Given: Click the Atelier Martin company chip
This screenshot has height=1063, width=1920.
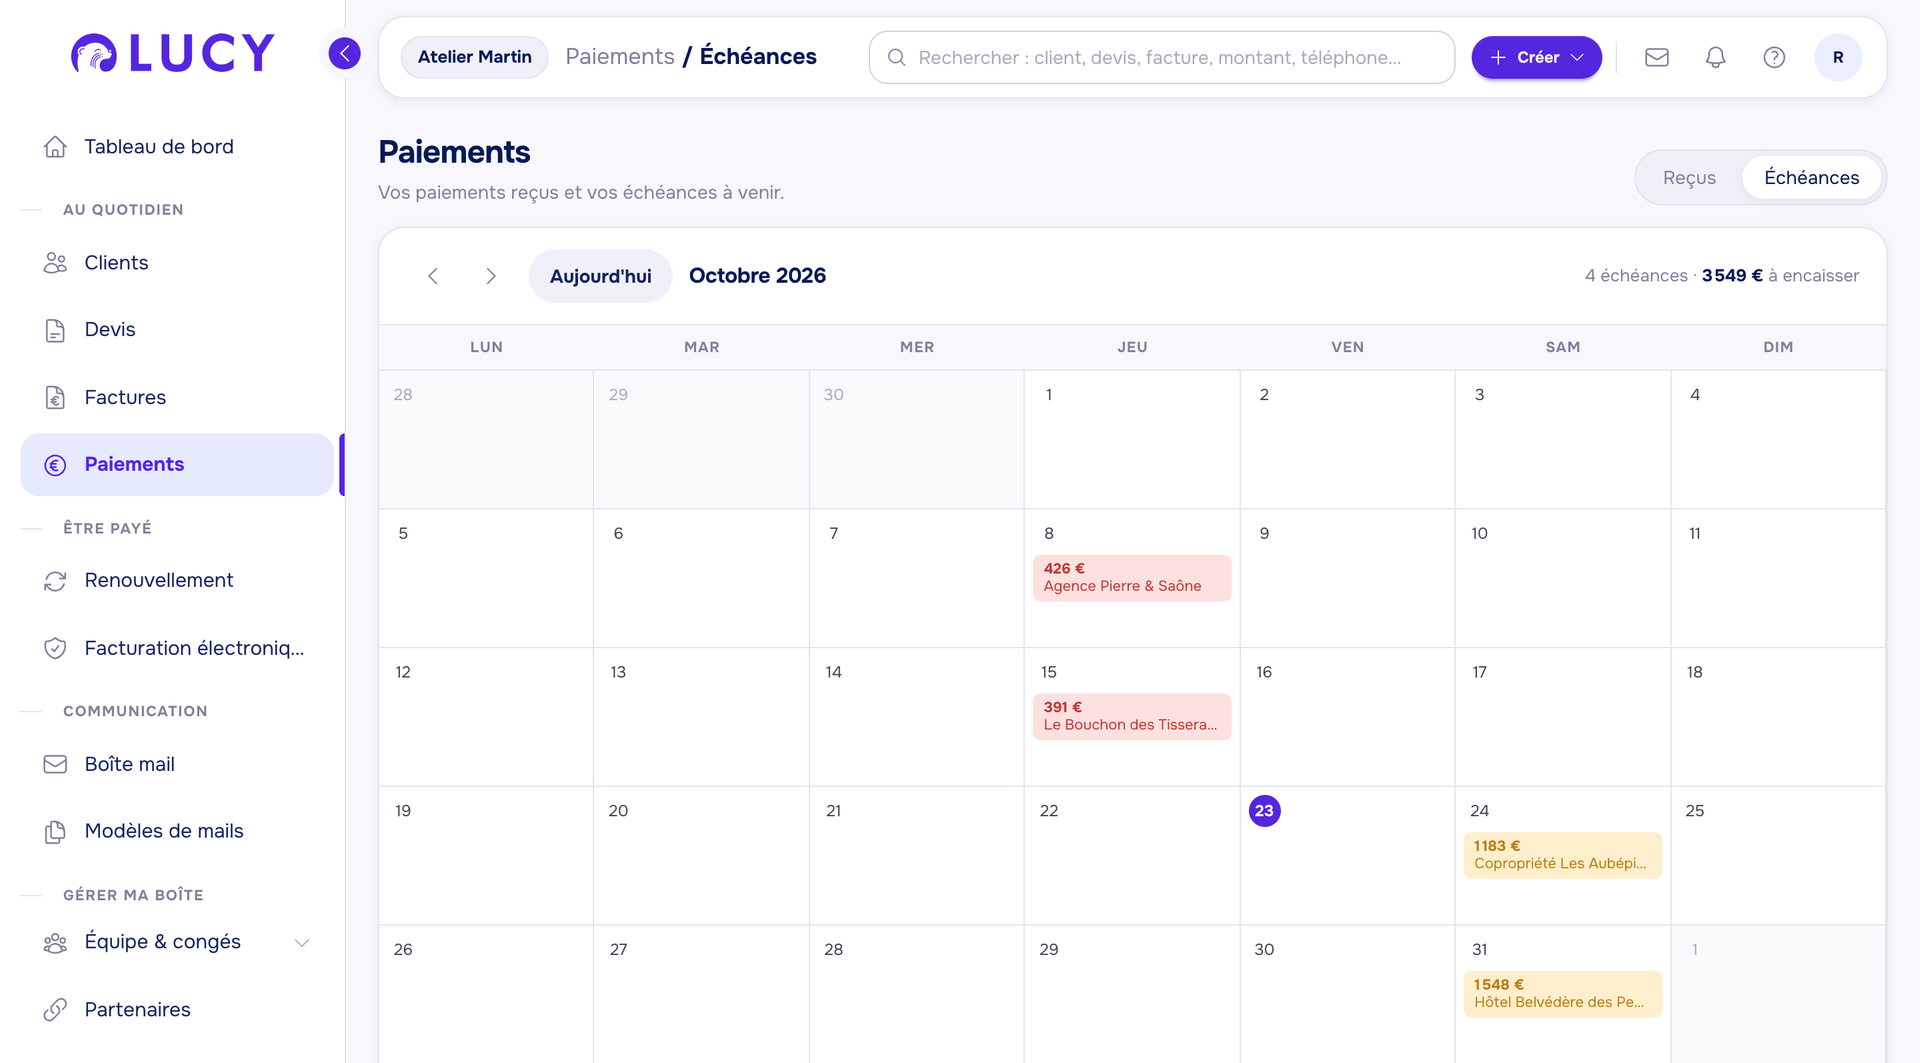Looking at the screenshot, I should (x=475, y=57).
